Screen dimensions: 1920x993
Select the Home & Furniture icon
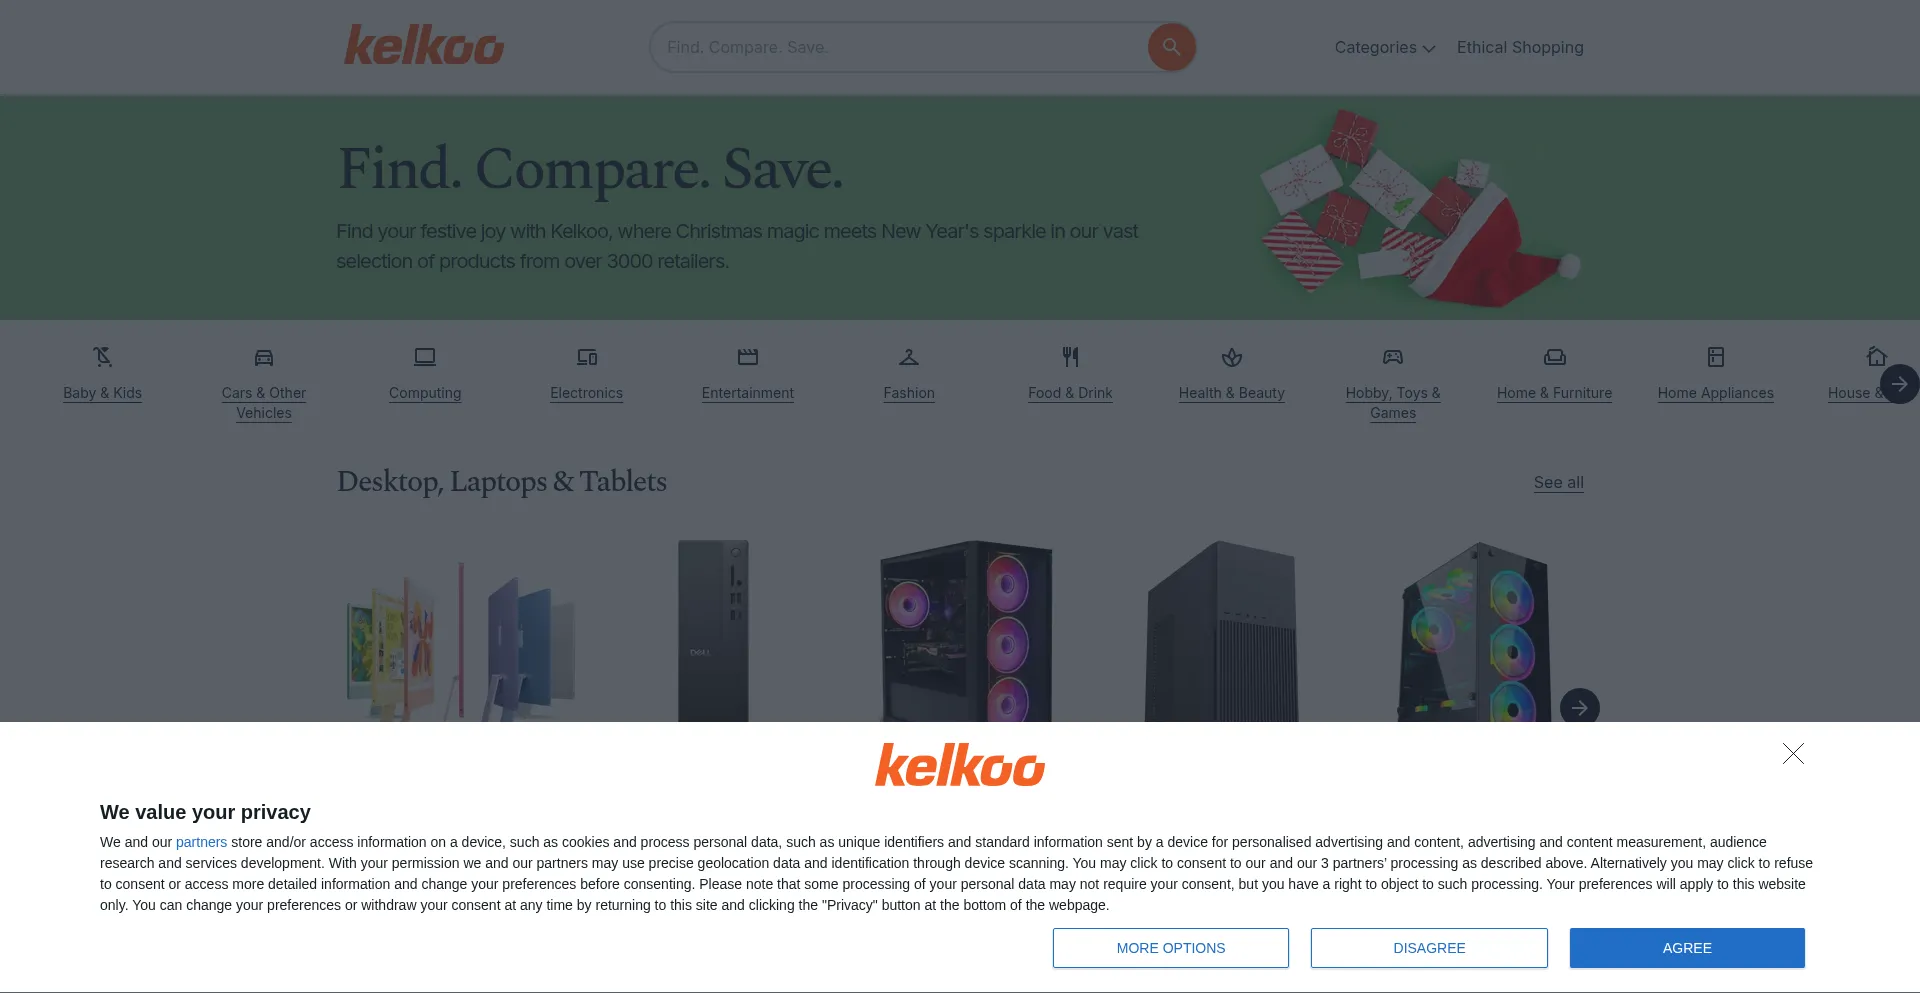click(1554, 357)
